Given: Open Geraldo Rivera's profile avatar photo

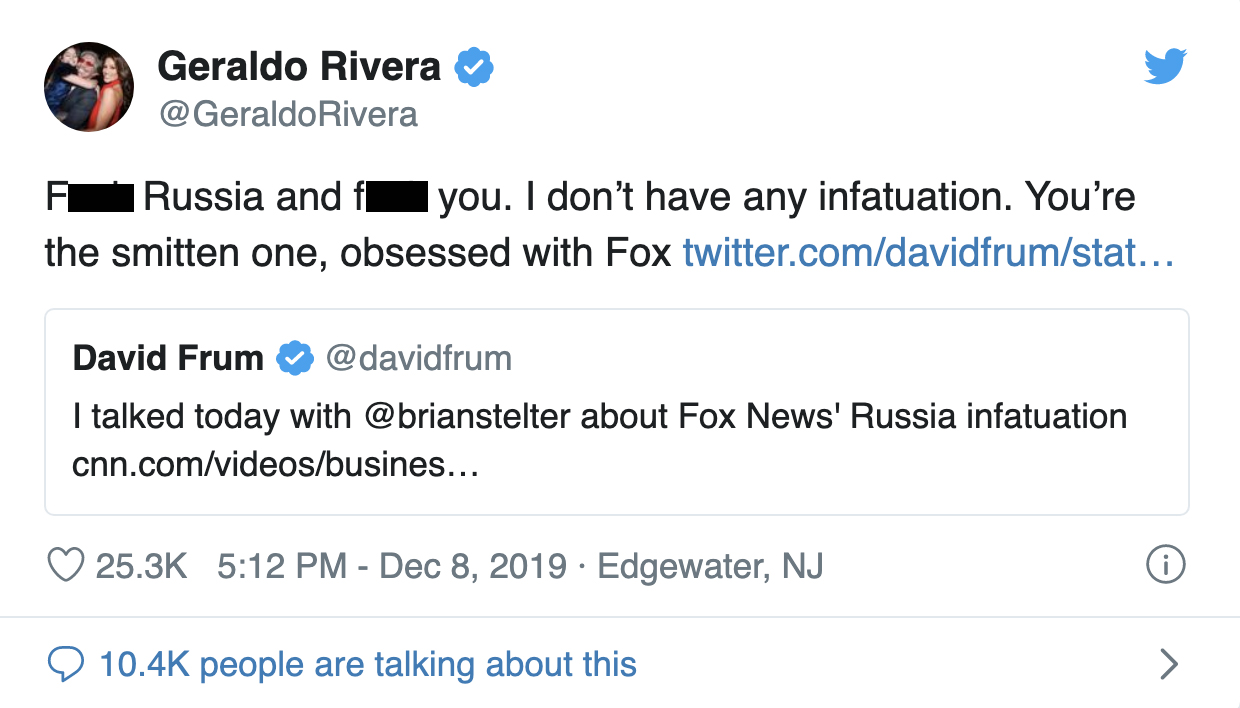Looking at the screenshot, I should [88, 87].
